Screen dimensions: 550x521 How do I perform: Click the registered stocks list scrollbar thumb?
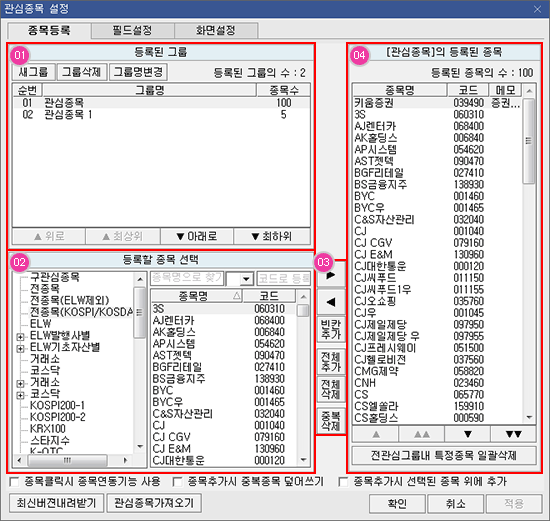point(529,141)
